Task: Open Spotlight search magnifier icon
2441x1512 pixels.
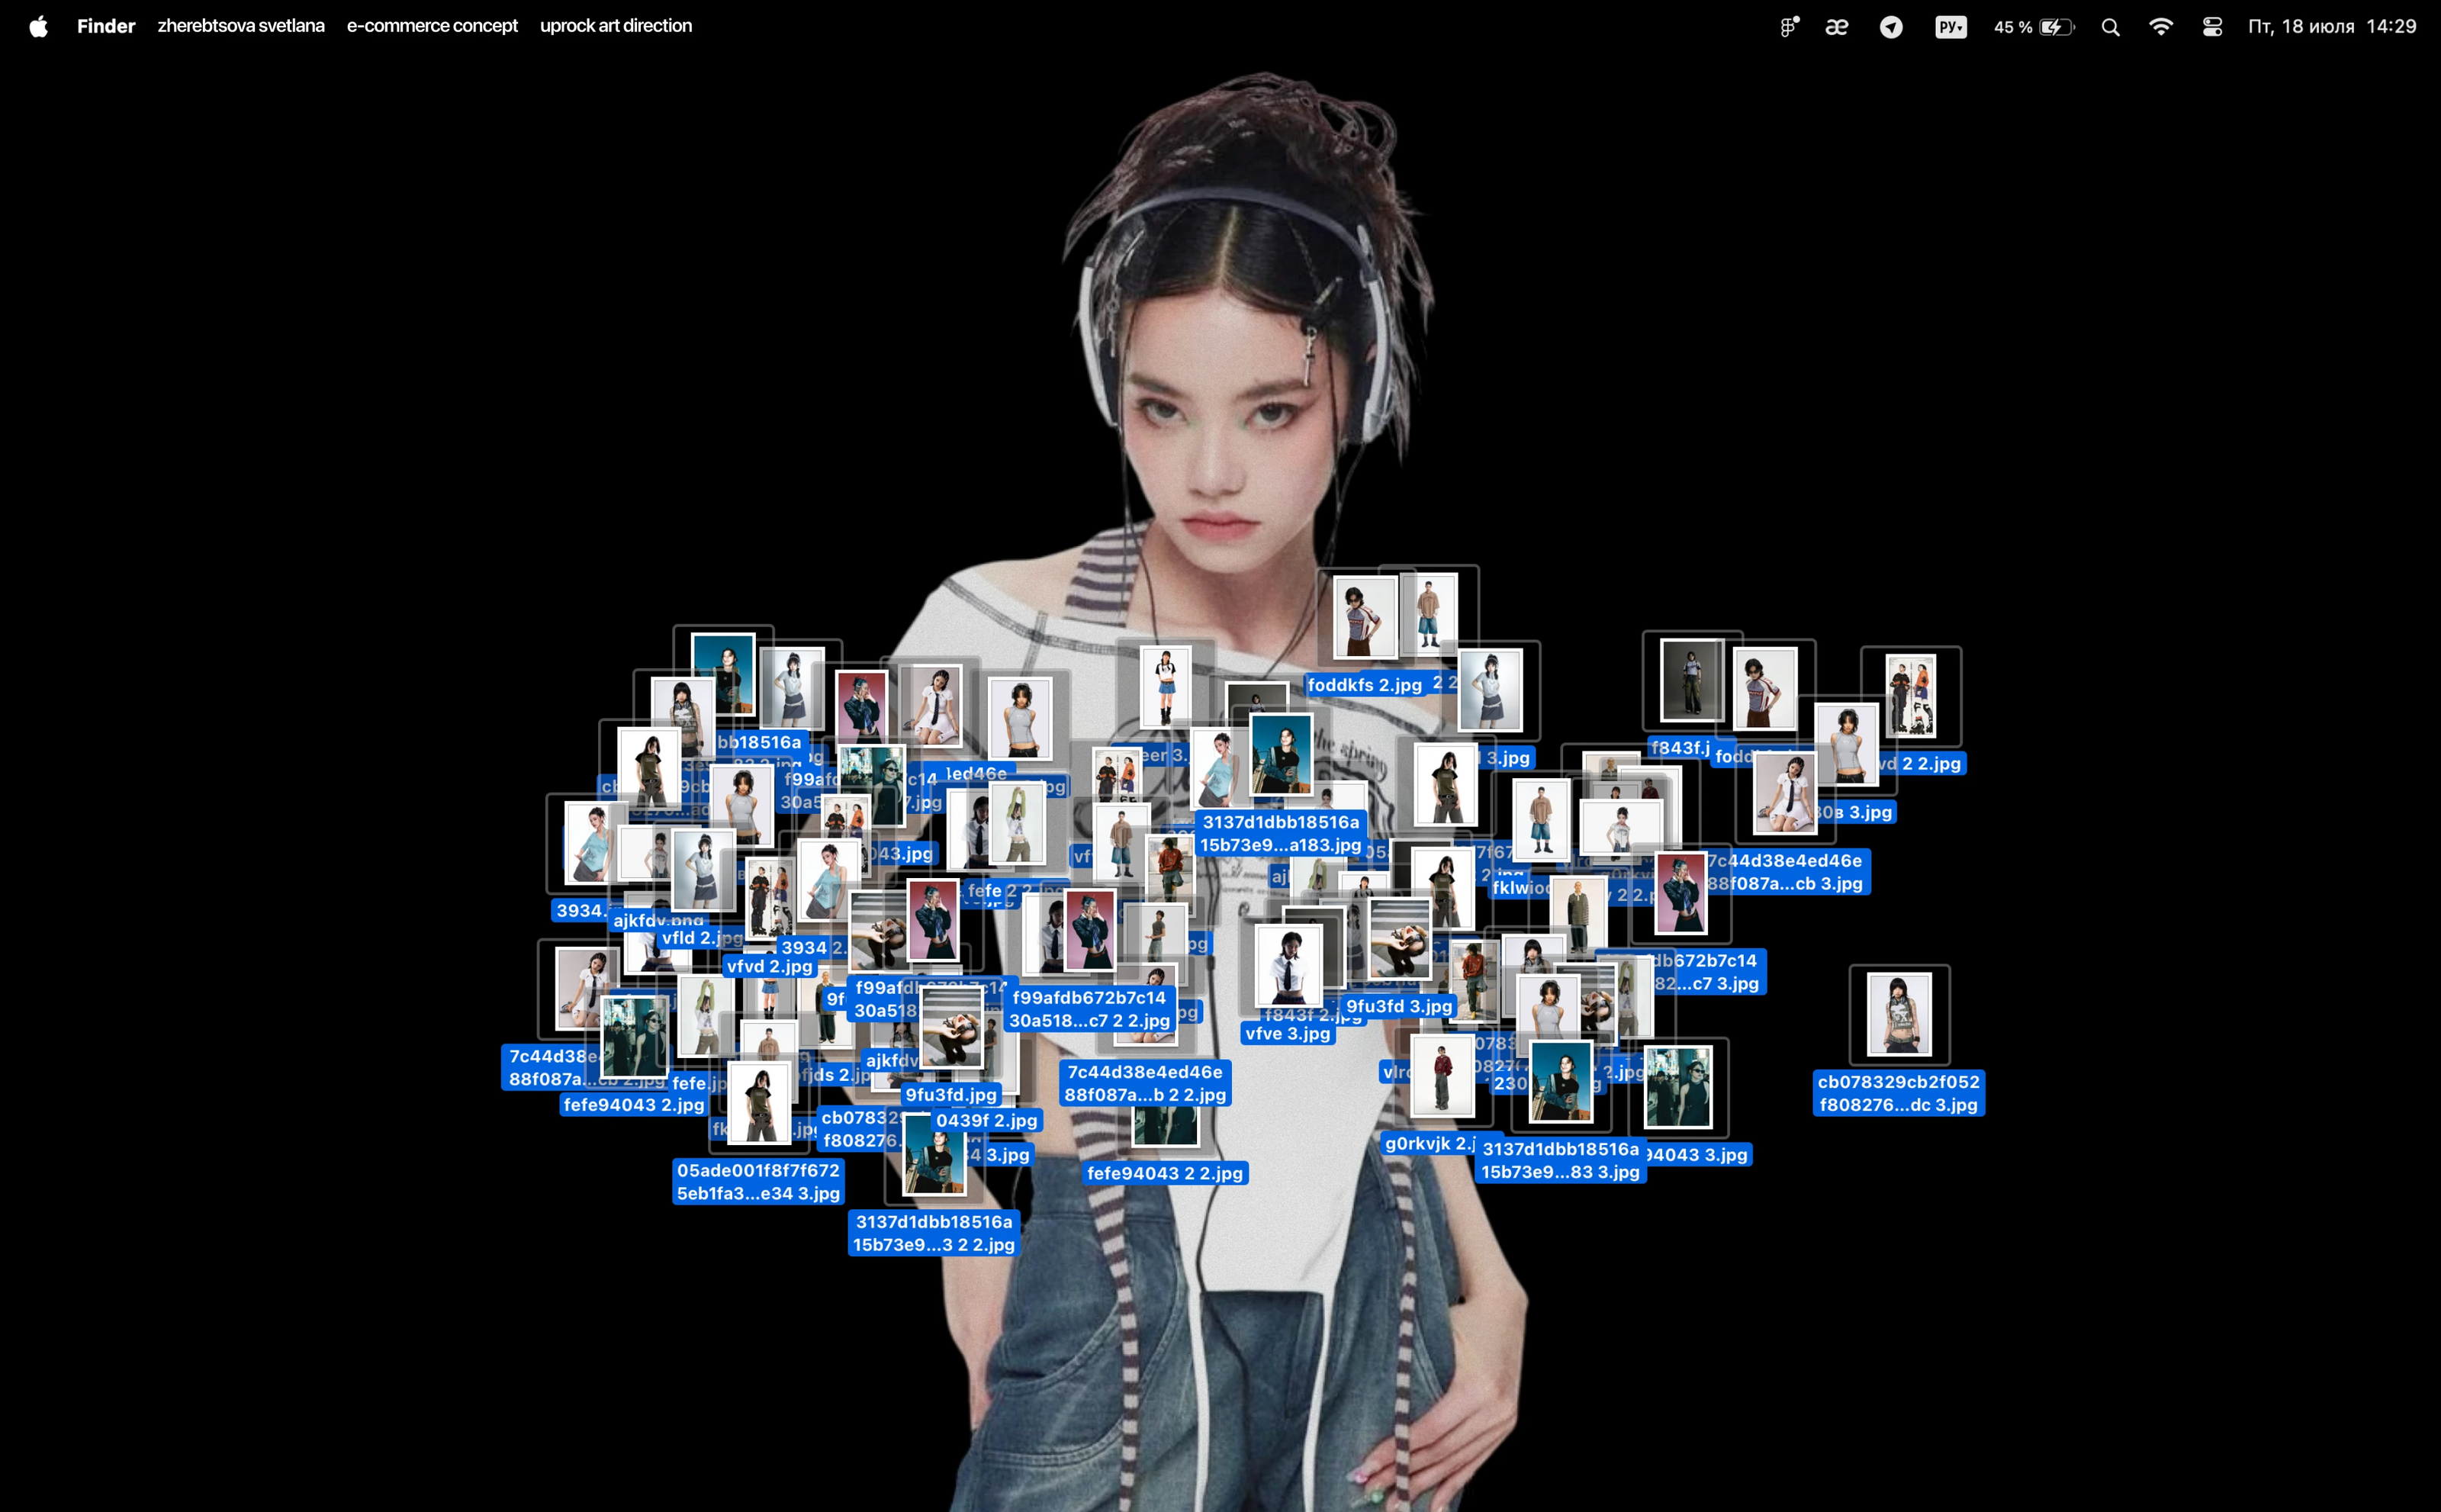Action: coord(2110,27)
